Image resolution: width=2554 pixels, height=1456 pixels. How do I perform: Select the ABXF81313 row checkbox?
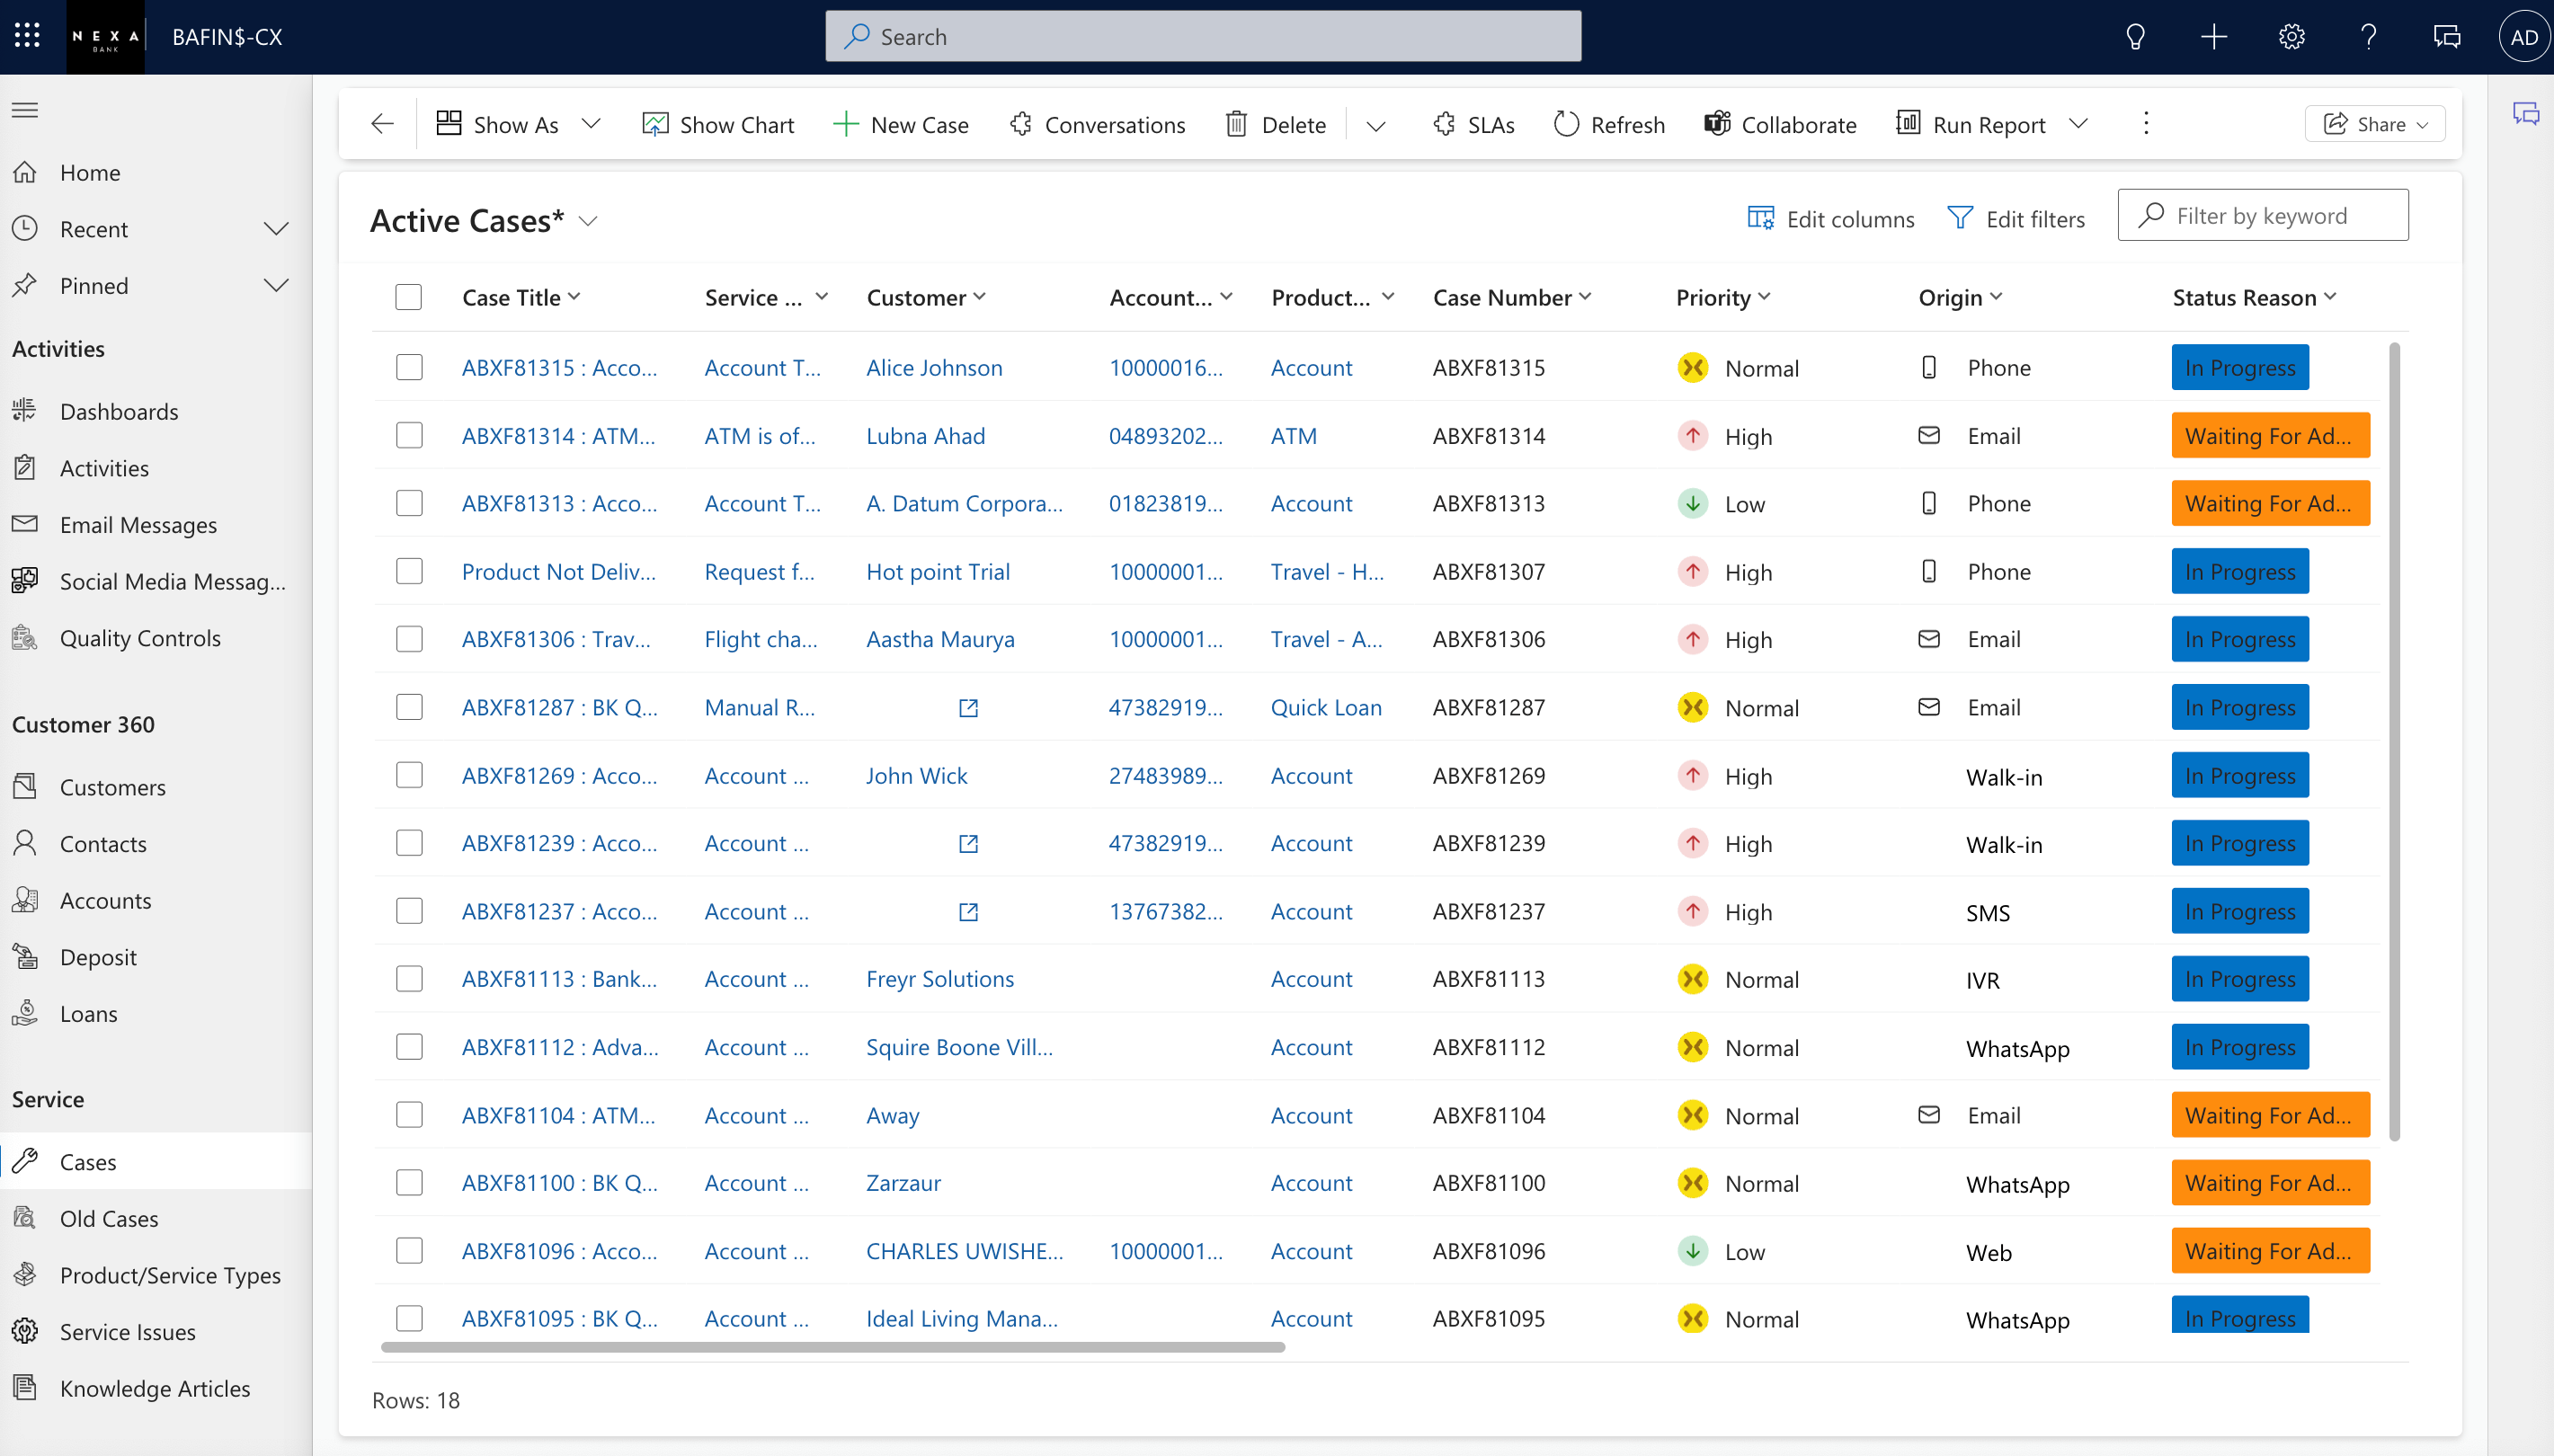click(409, 503)
